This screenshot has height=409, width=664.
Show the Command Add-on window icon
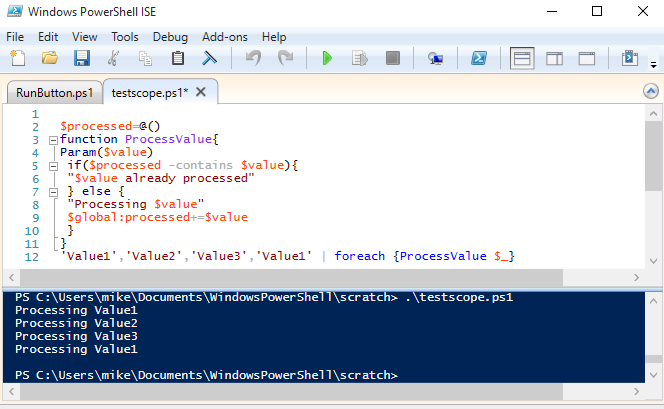pos(630,58)
